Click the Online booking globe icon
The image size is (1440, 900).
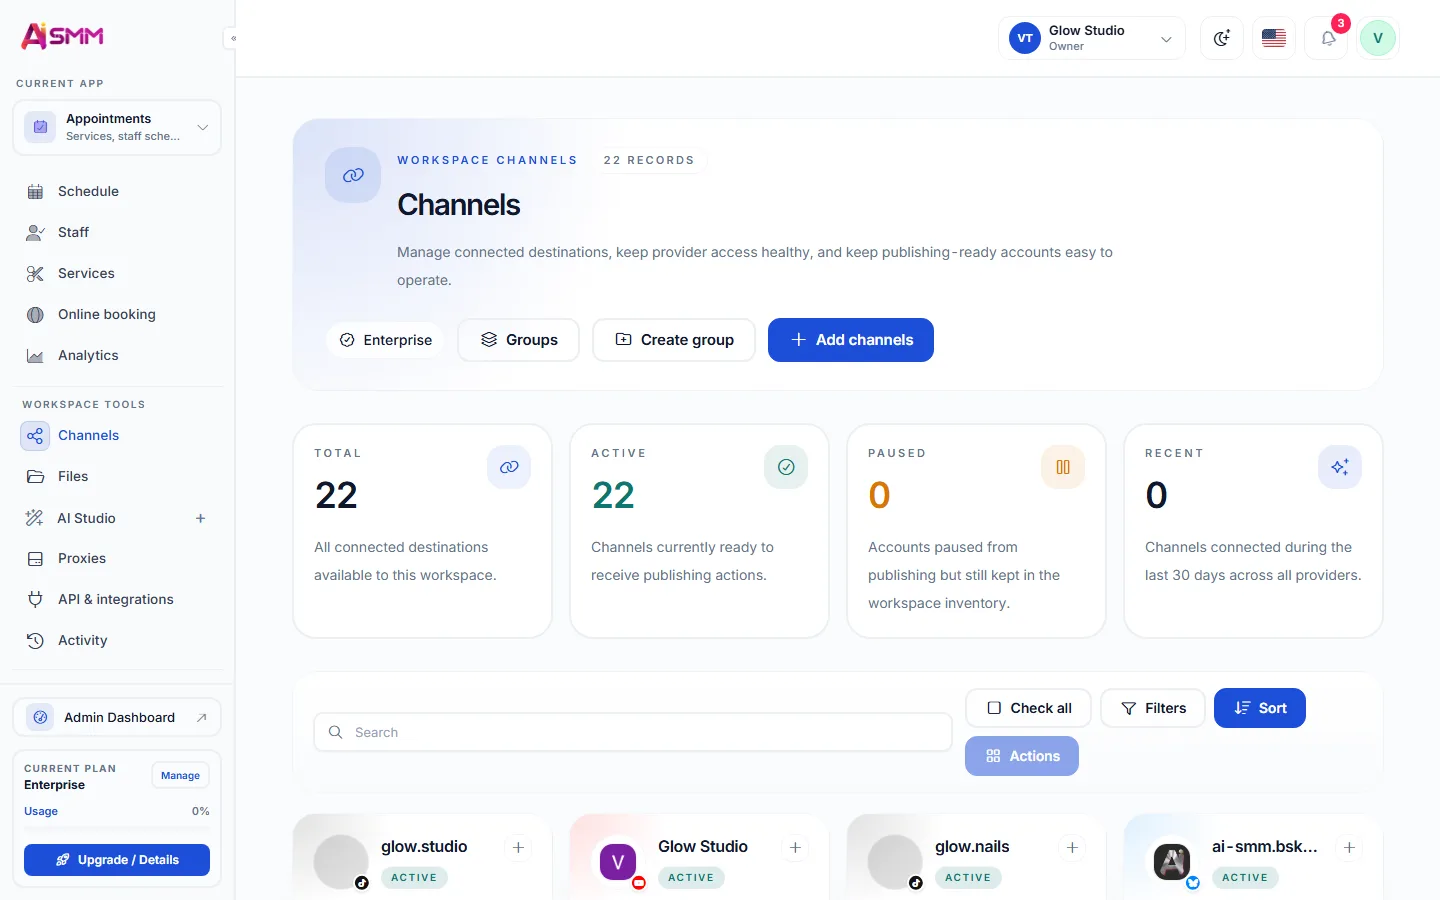click(35, 314)
